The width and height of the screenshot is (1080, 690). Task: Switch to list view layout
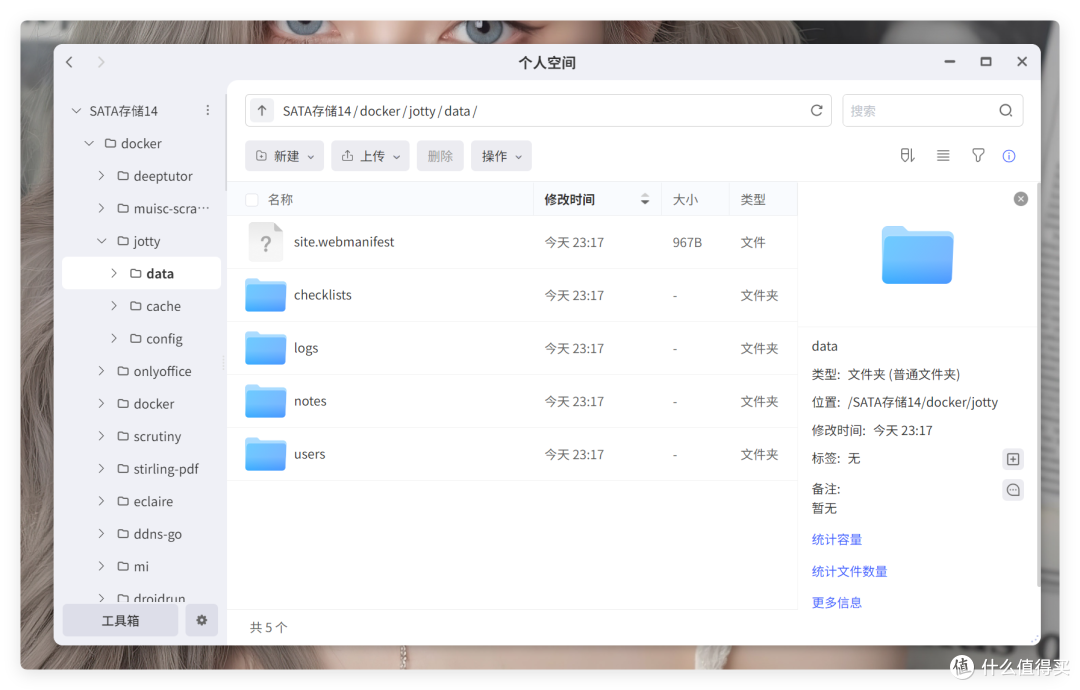pyautogui.click(x=943, y=156)
